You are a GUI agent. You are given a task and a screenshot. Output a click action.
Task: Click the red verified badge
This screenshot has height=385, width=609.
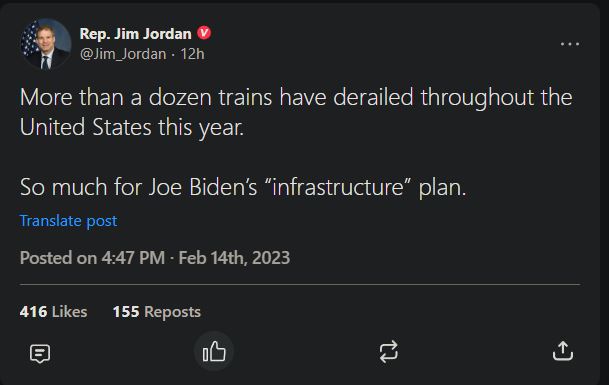[204, 33]
